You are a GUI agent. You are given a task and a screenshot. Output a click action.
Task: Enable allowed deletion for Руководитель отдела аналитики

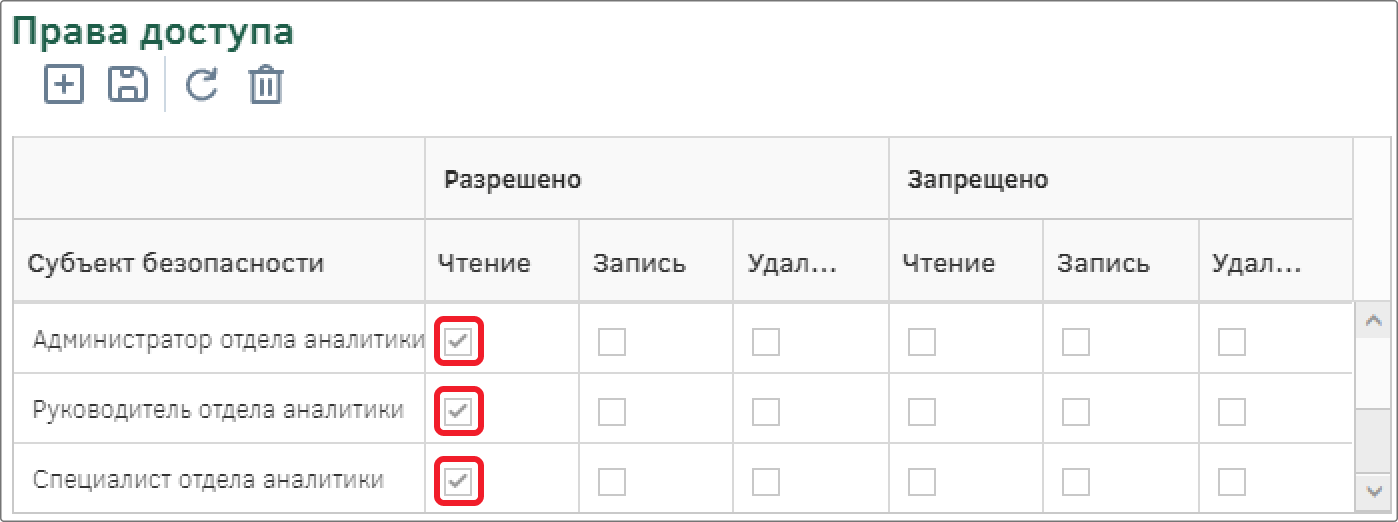[x=767, y=411]
